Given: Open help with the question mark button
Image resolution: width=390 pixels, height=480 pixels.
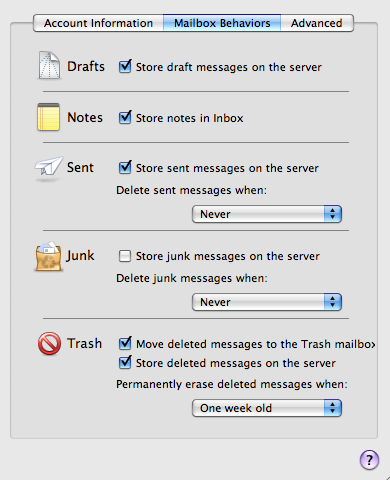Looking at the screenshot, I should 369,460.
